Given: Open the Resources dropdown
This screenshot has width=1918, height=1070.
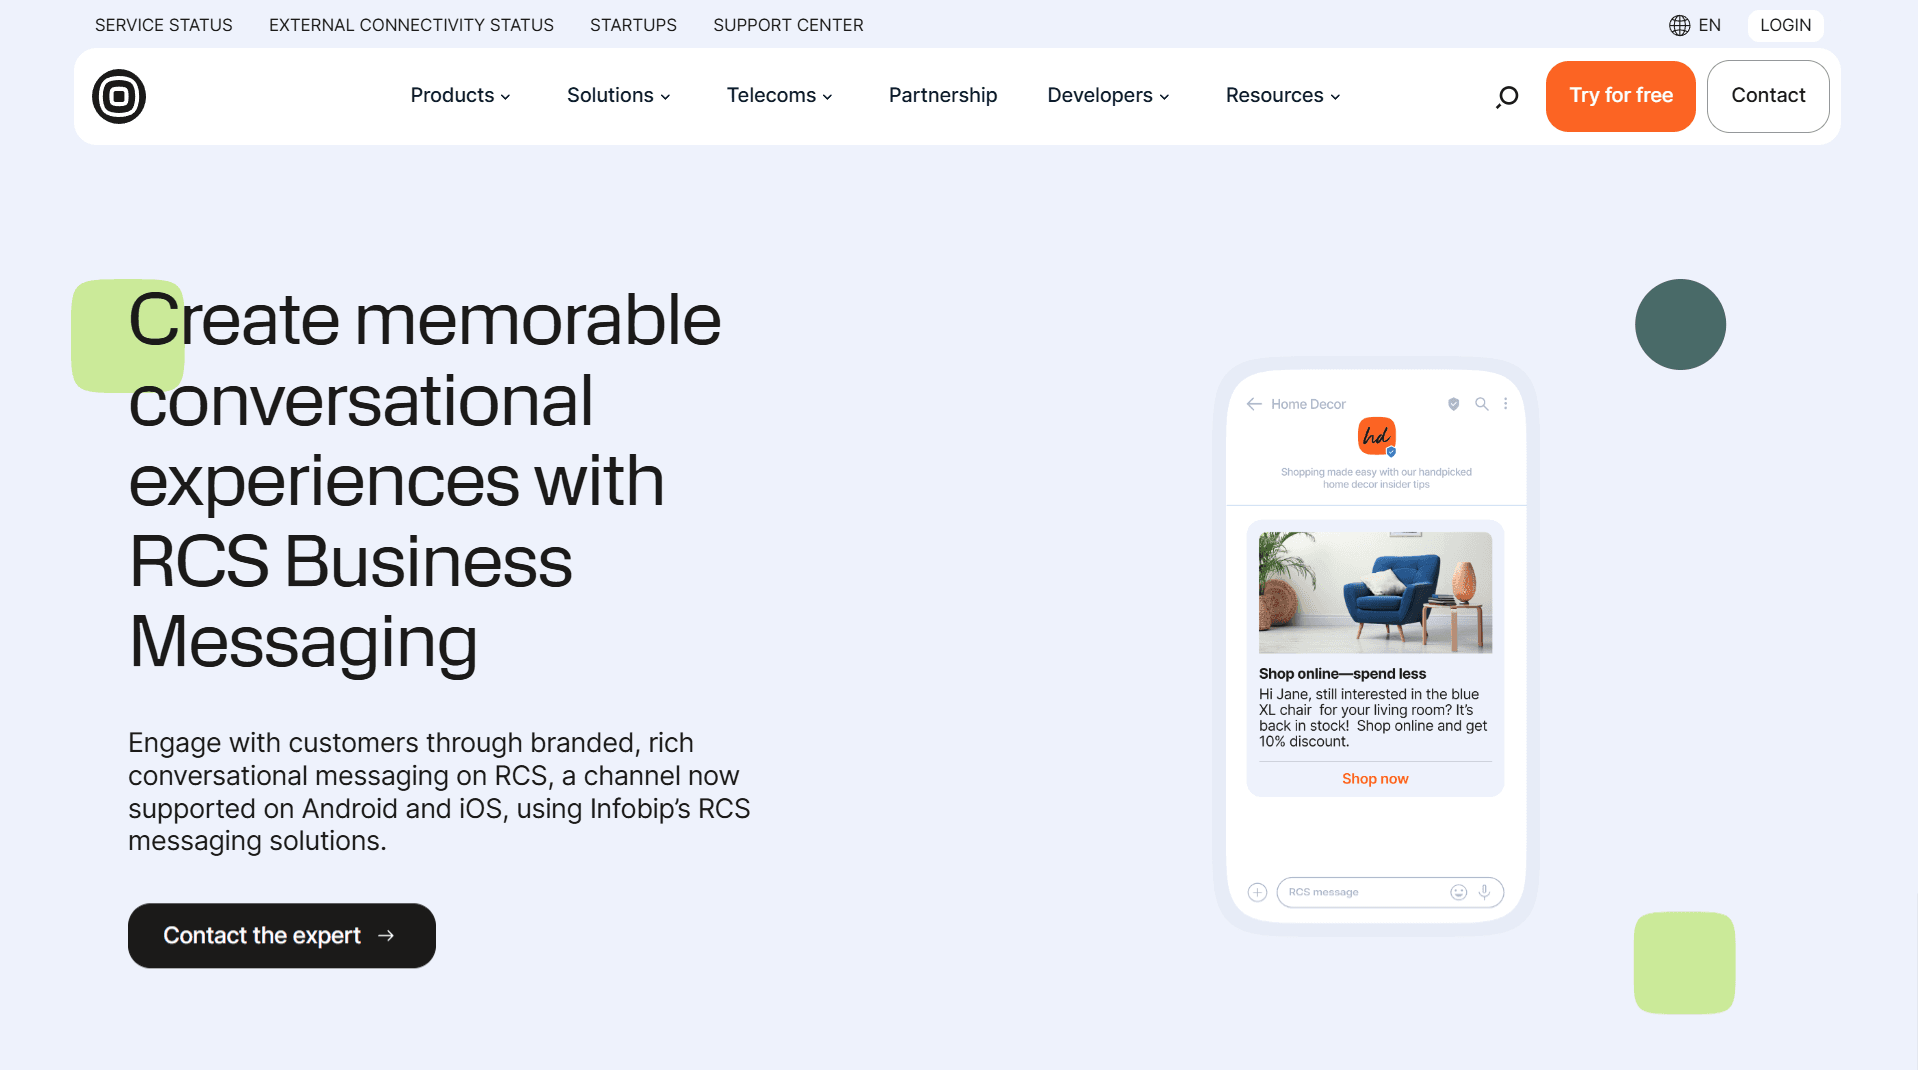Looking at the screenshot, I should pos(1282,95).
